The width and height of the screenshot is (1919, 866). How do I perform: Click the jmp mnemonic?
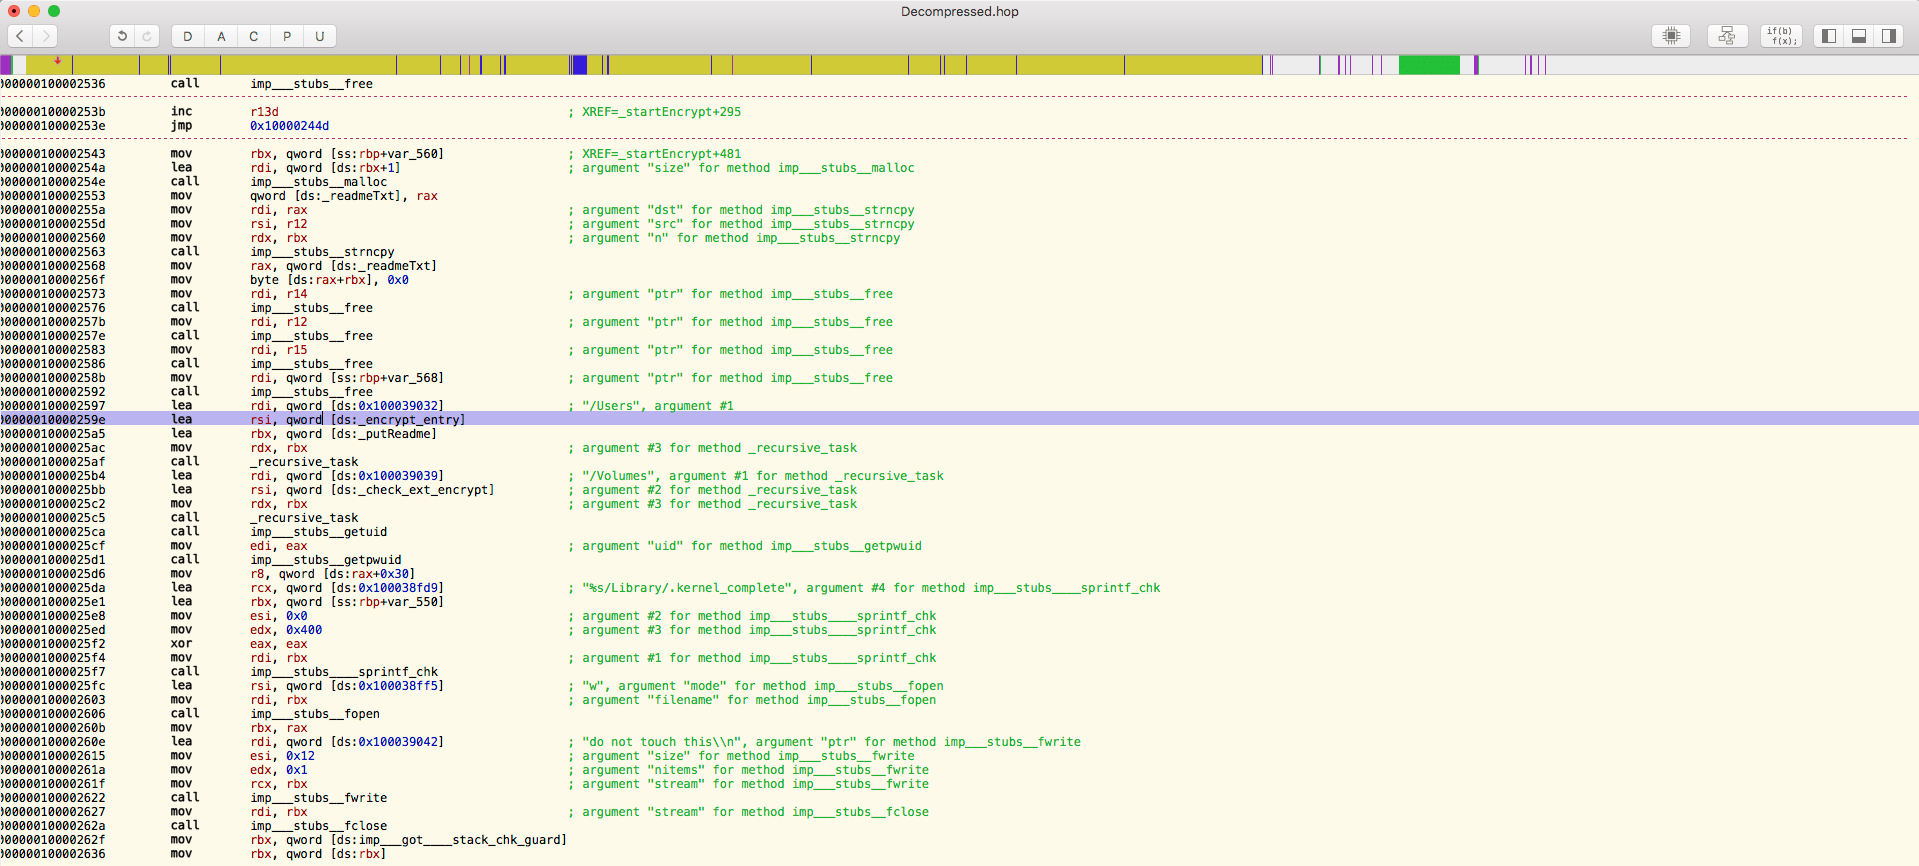(181, 126)
